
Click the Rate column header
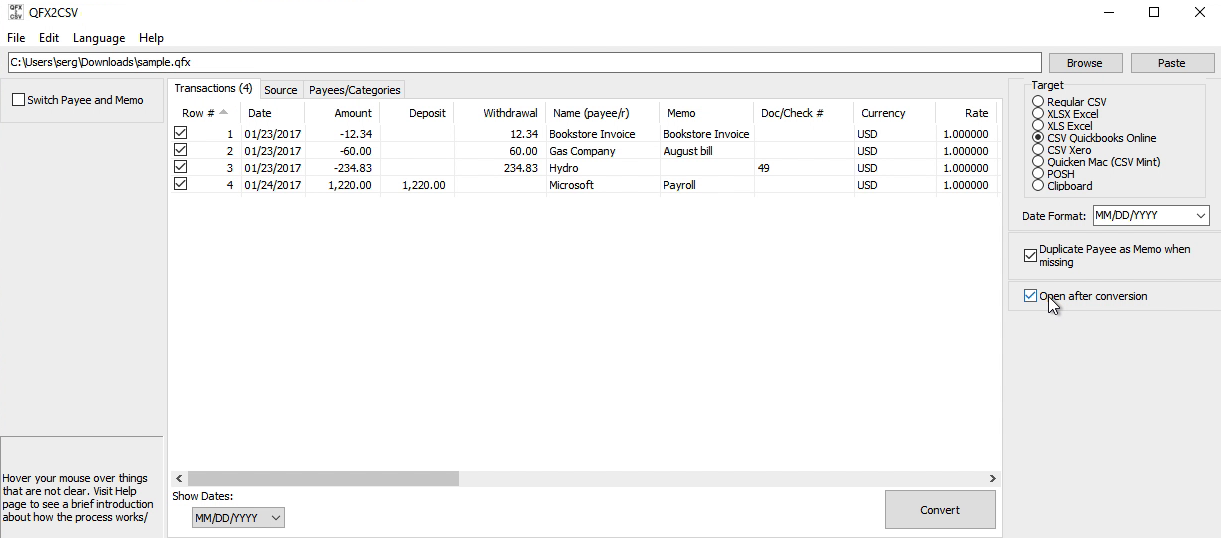tap(966, 113)
